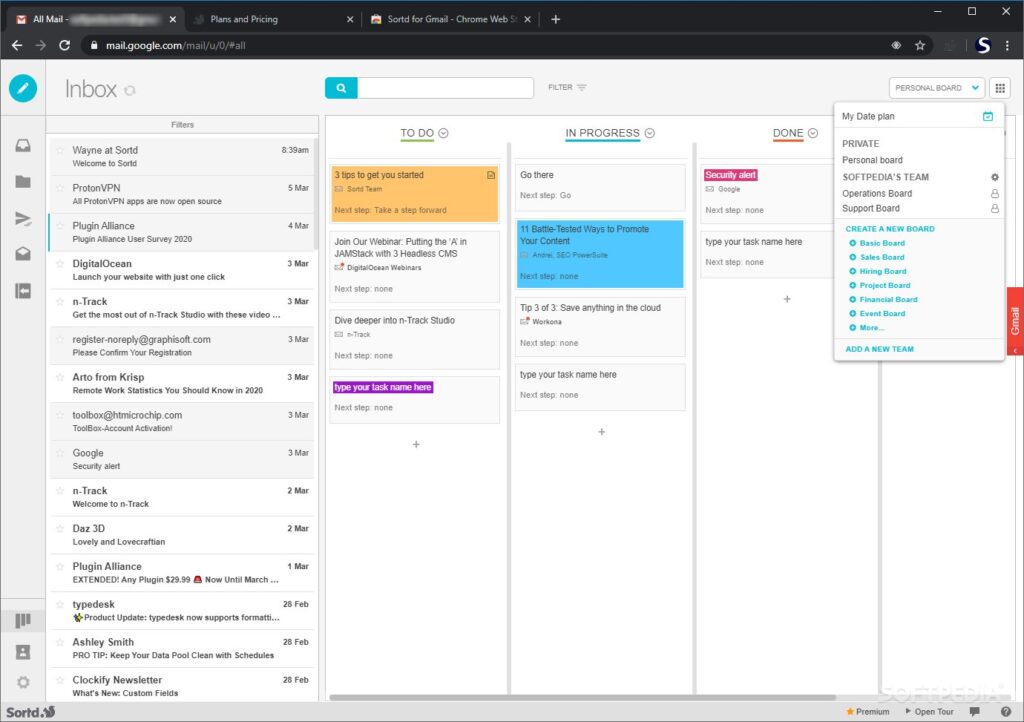The width and height of the screenshot is (1024, 722).
Task: Open the inbox tray icon in the left sidebar
Action: point(23,146)
